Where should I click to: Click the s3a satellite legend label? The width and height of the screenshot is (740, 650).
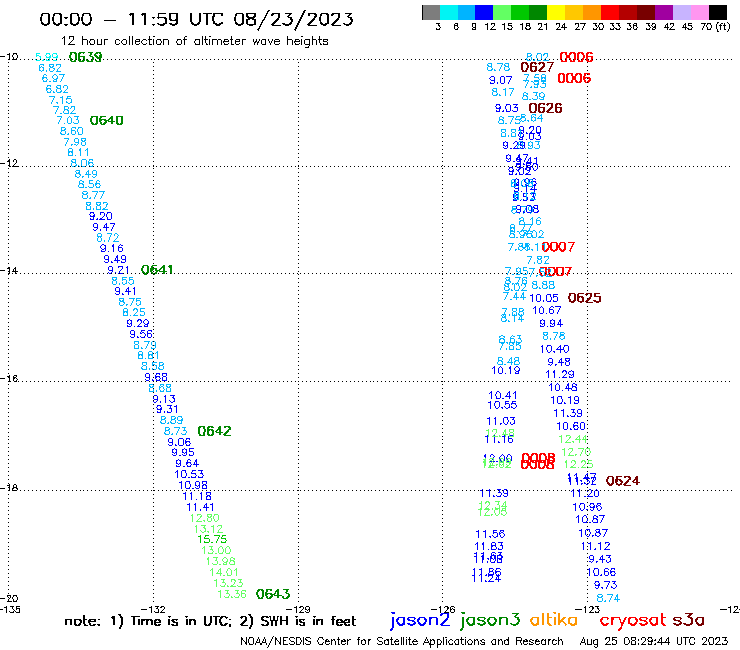pyautogui.click(x=688, y=620)
